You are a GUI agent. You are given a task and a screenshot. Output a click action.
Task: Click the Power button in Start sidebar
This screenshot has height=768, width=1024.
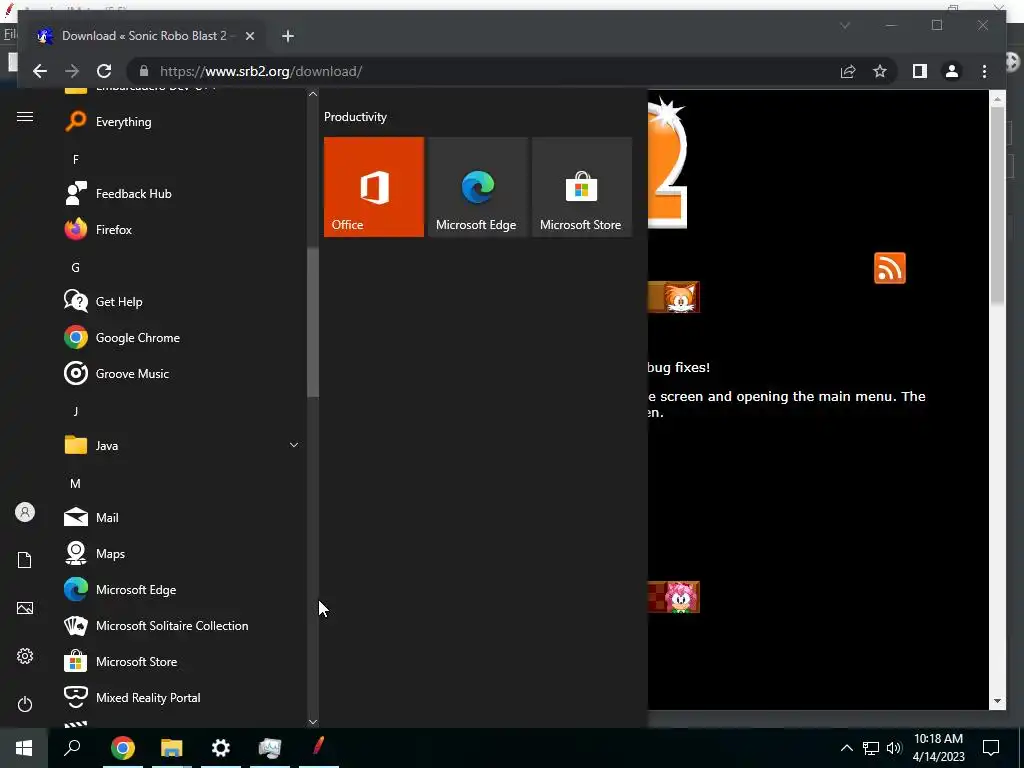25,704
